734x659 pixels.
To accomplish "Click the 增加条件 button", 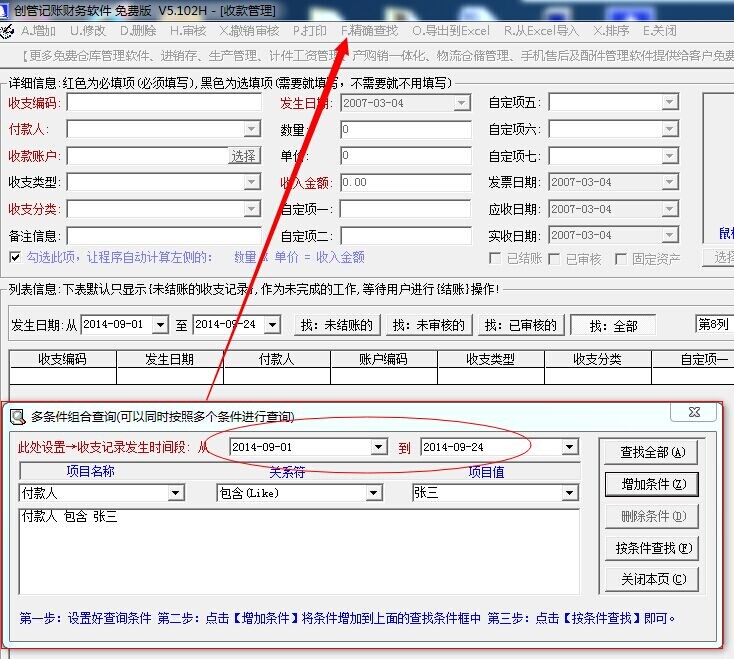I will (651, 484).
